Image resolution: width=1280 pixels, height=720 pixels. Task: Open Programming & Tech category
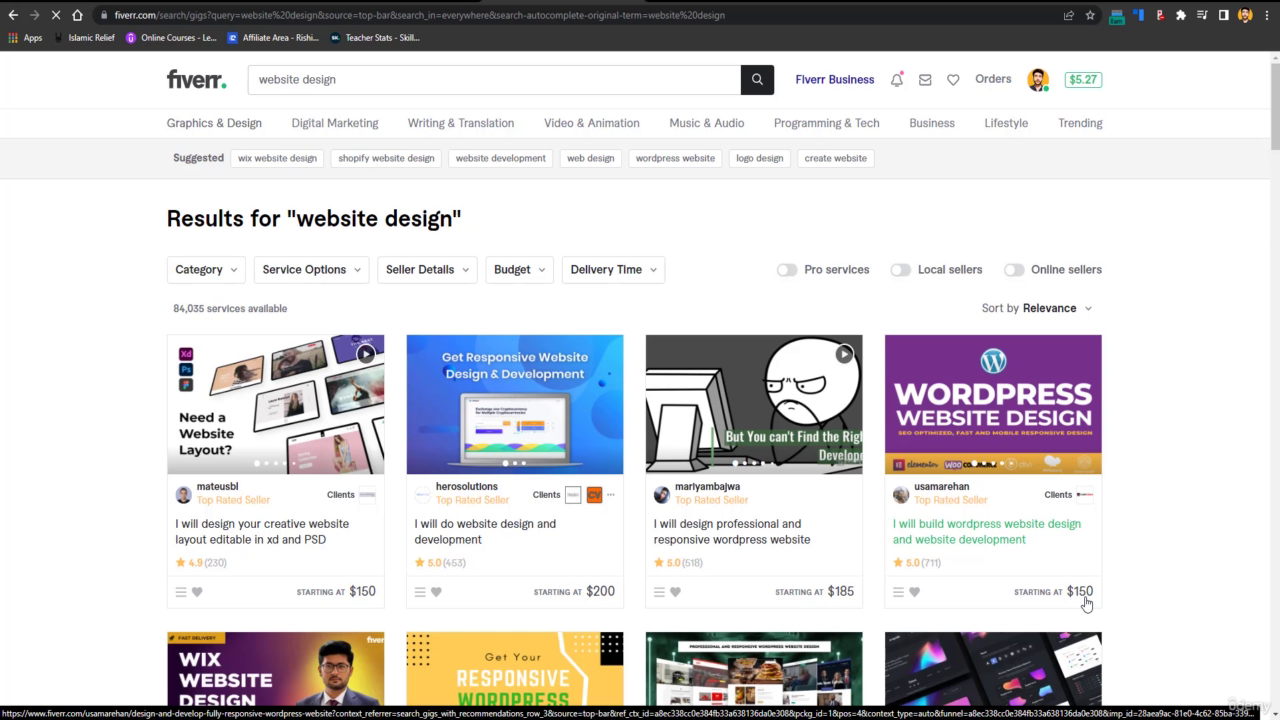[827, 123]
